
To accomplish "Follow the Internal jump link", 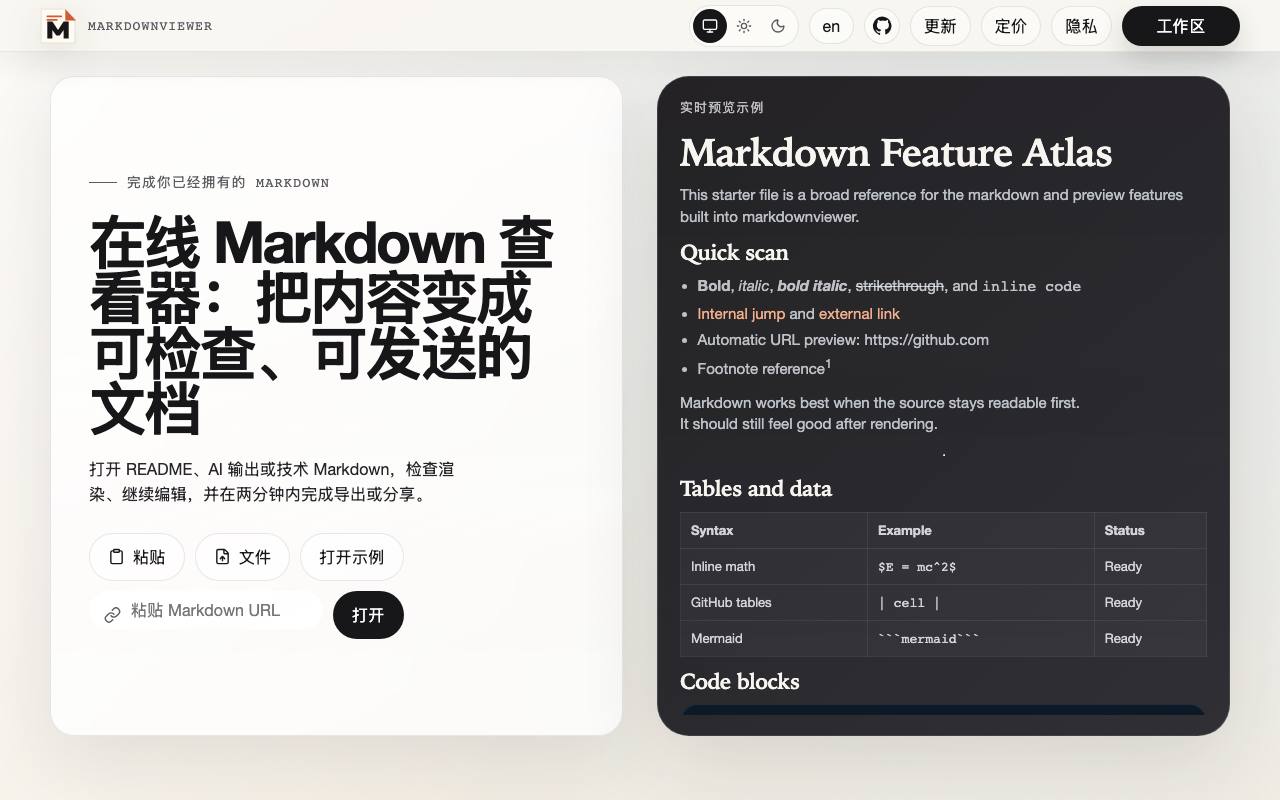I will pyautogui.click(x=741, y=314).
